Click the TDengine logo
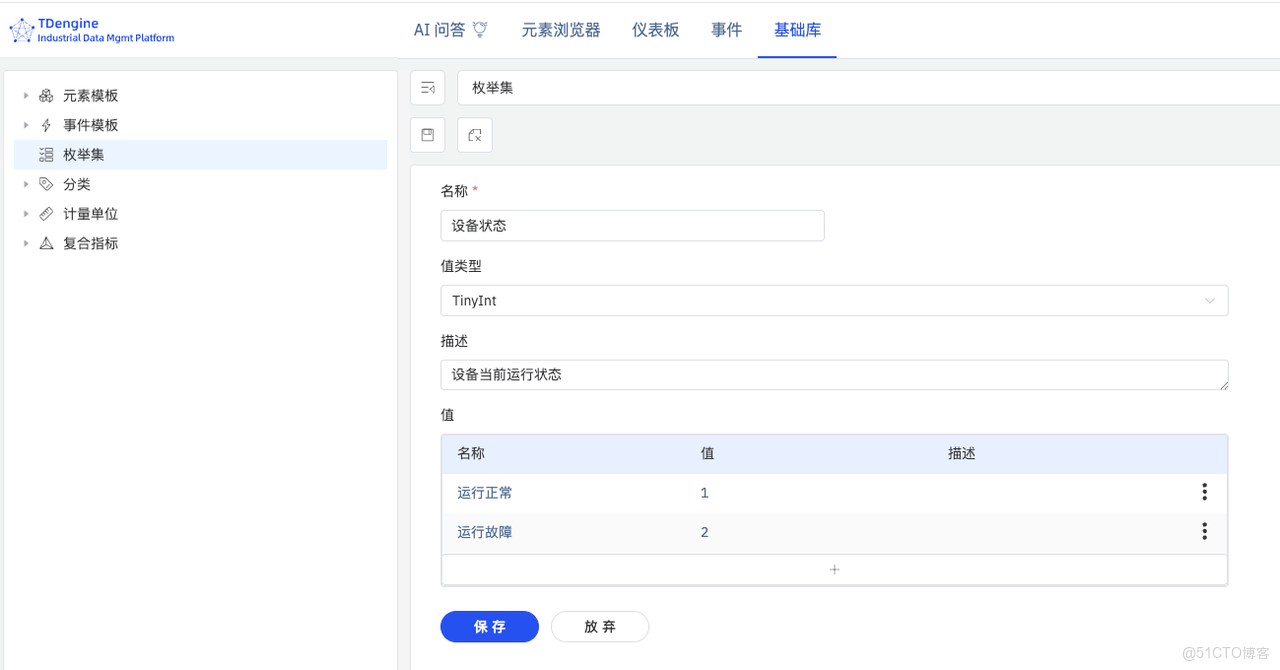The image size is (1280, 670). click(x=92, y=30)
